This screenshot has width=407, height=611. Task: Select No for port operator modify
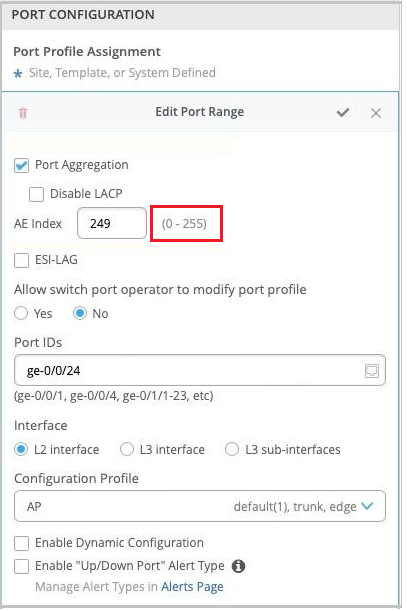click(80, 313)
